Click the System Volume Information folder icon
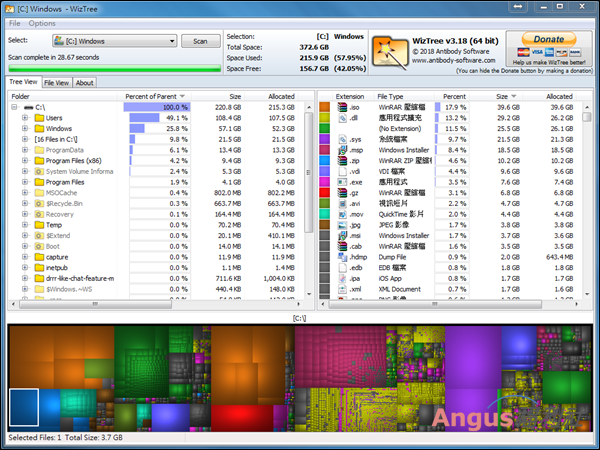Viewport: 600px width, 450px height. pos(39,171)
